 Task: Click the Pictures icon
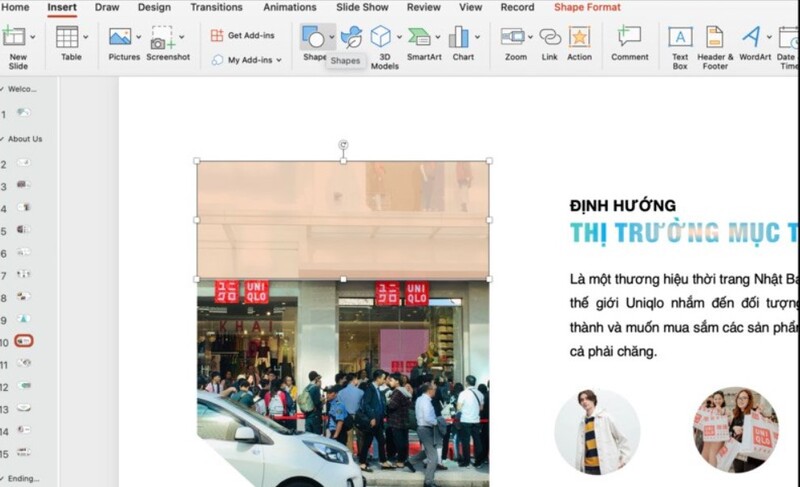click(120, 37)
